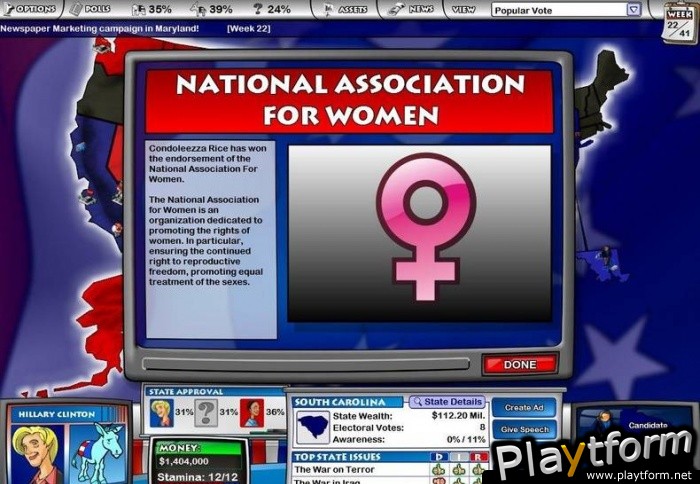Image resolution: width=700 pixels, height=484 pixels.
Task: Click the Democratic donkey party emblem
Action: [99, 452]
